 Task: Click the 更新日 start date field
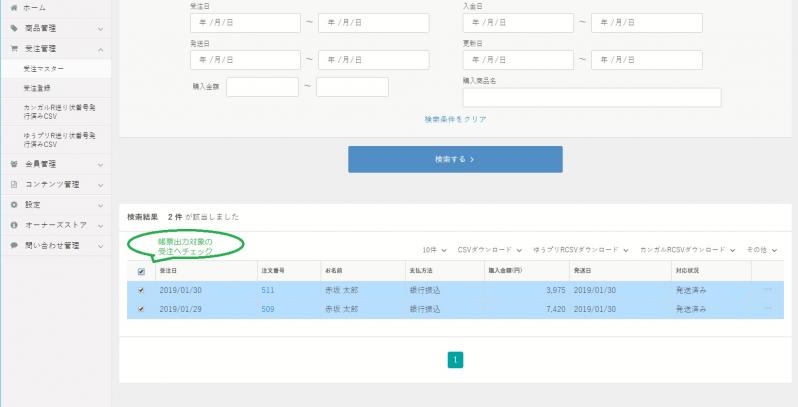(518, 60)
